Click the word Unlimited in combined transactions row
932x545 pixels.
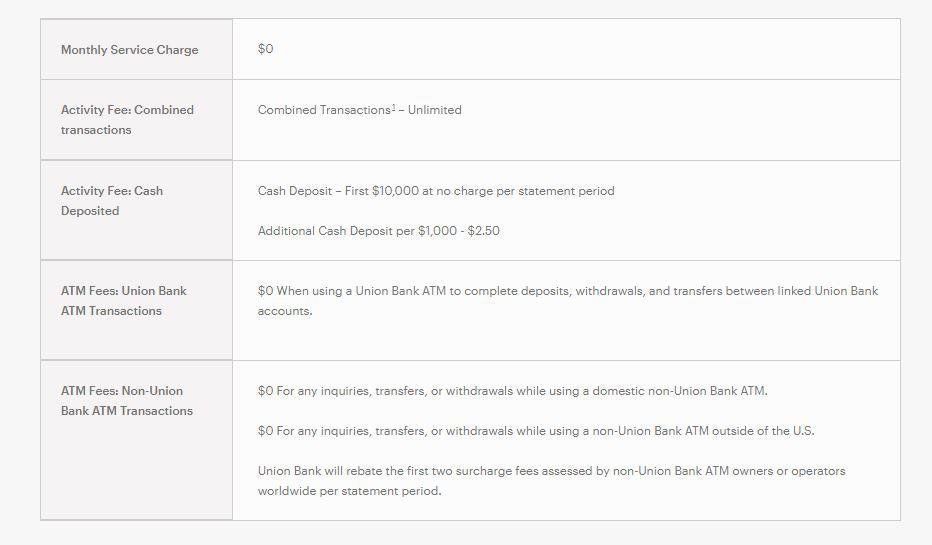click(434, 110)
